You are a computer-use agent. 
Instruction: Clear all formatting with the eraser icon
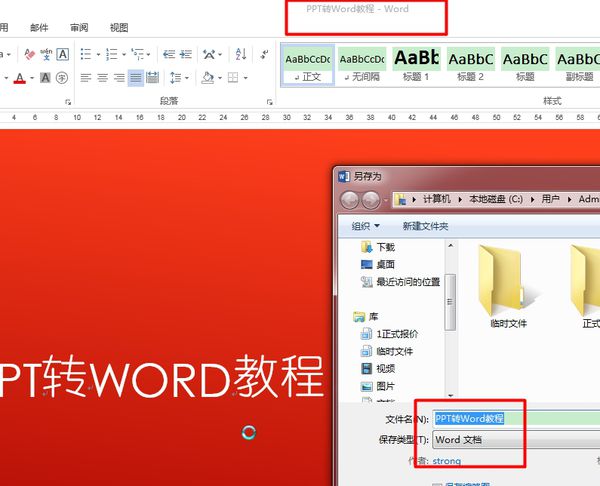click(x=29, y=54)
